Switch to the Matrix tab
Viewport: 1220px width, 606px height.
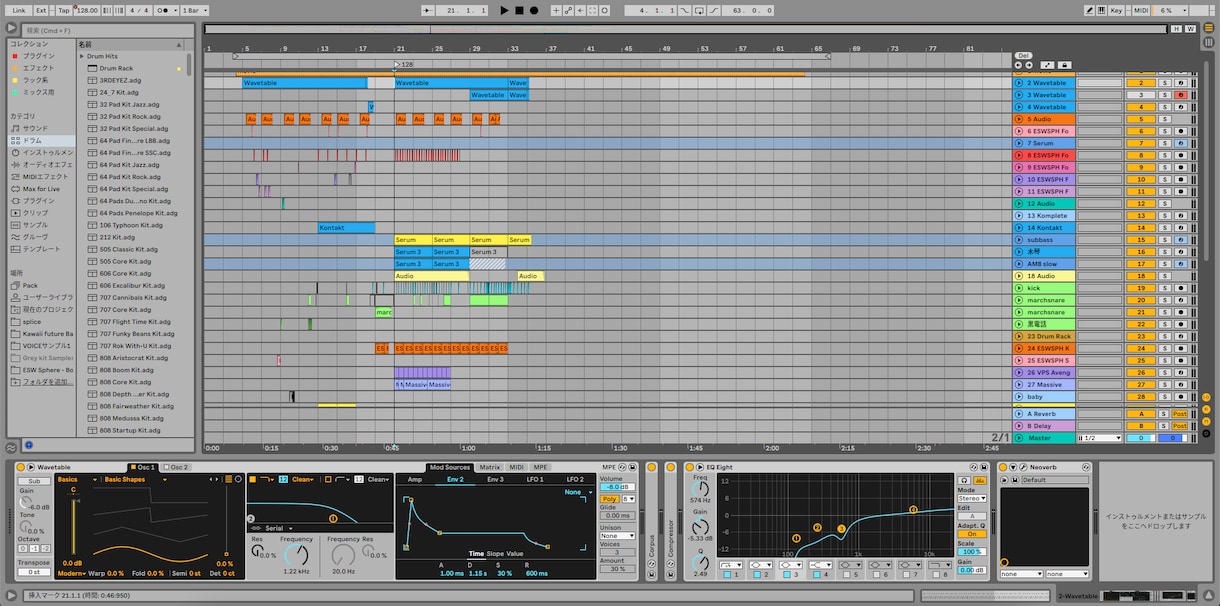point(489,467)
